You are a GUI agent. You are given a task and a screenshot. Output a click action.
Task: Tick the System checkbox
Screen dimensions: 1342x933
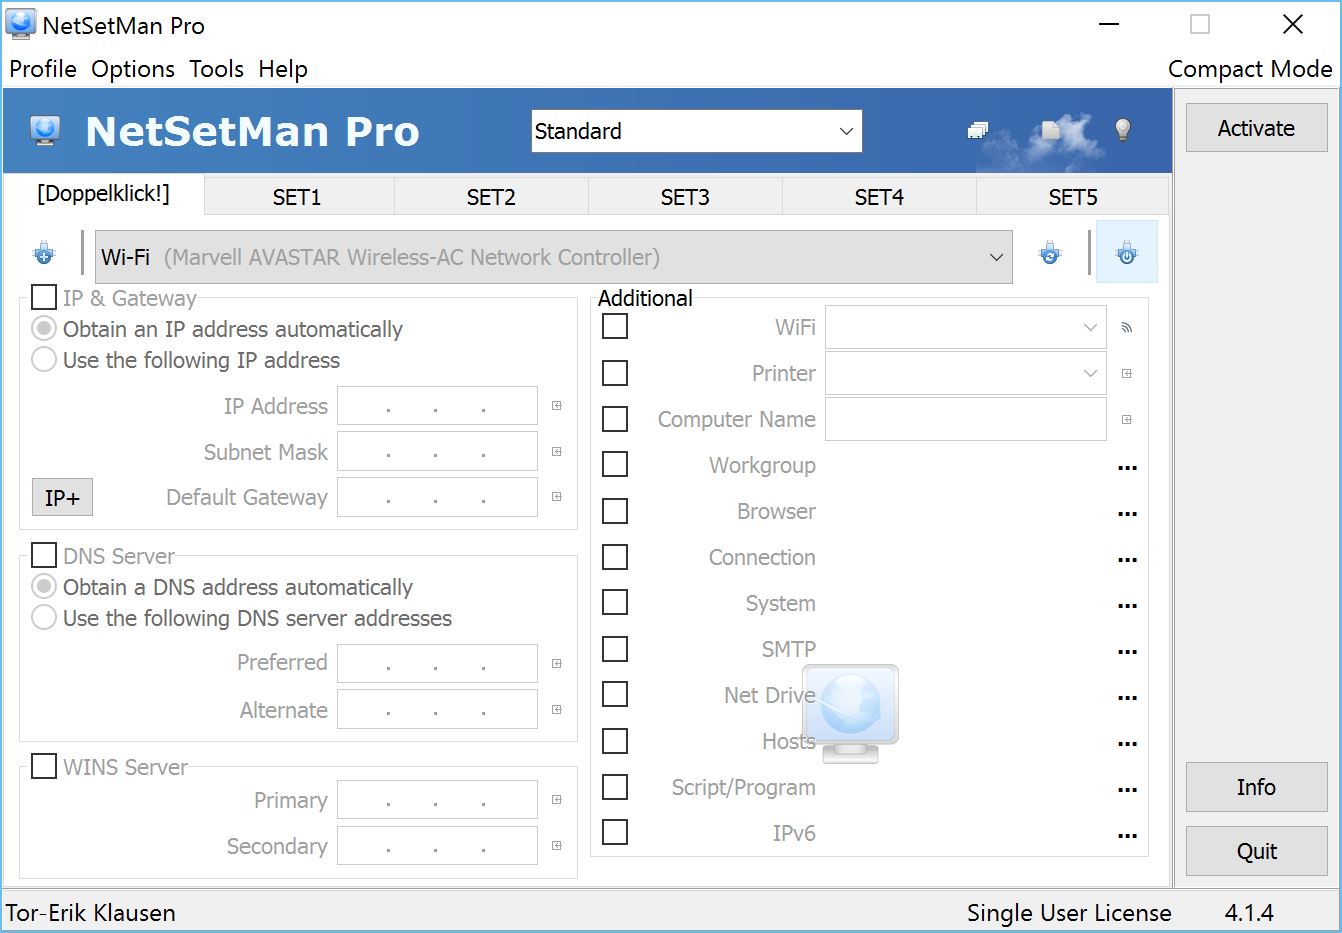(x=615, y=603)
